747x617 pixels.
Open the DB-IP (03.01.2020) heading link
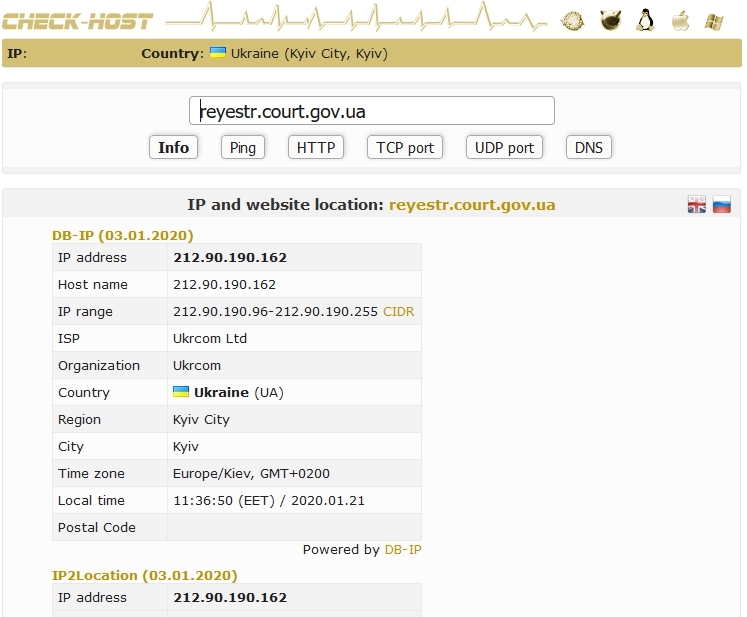pyautogui.click(x=122, y=235)
